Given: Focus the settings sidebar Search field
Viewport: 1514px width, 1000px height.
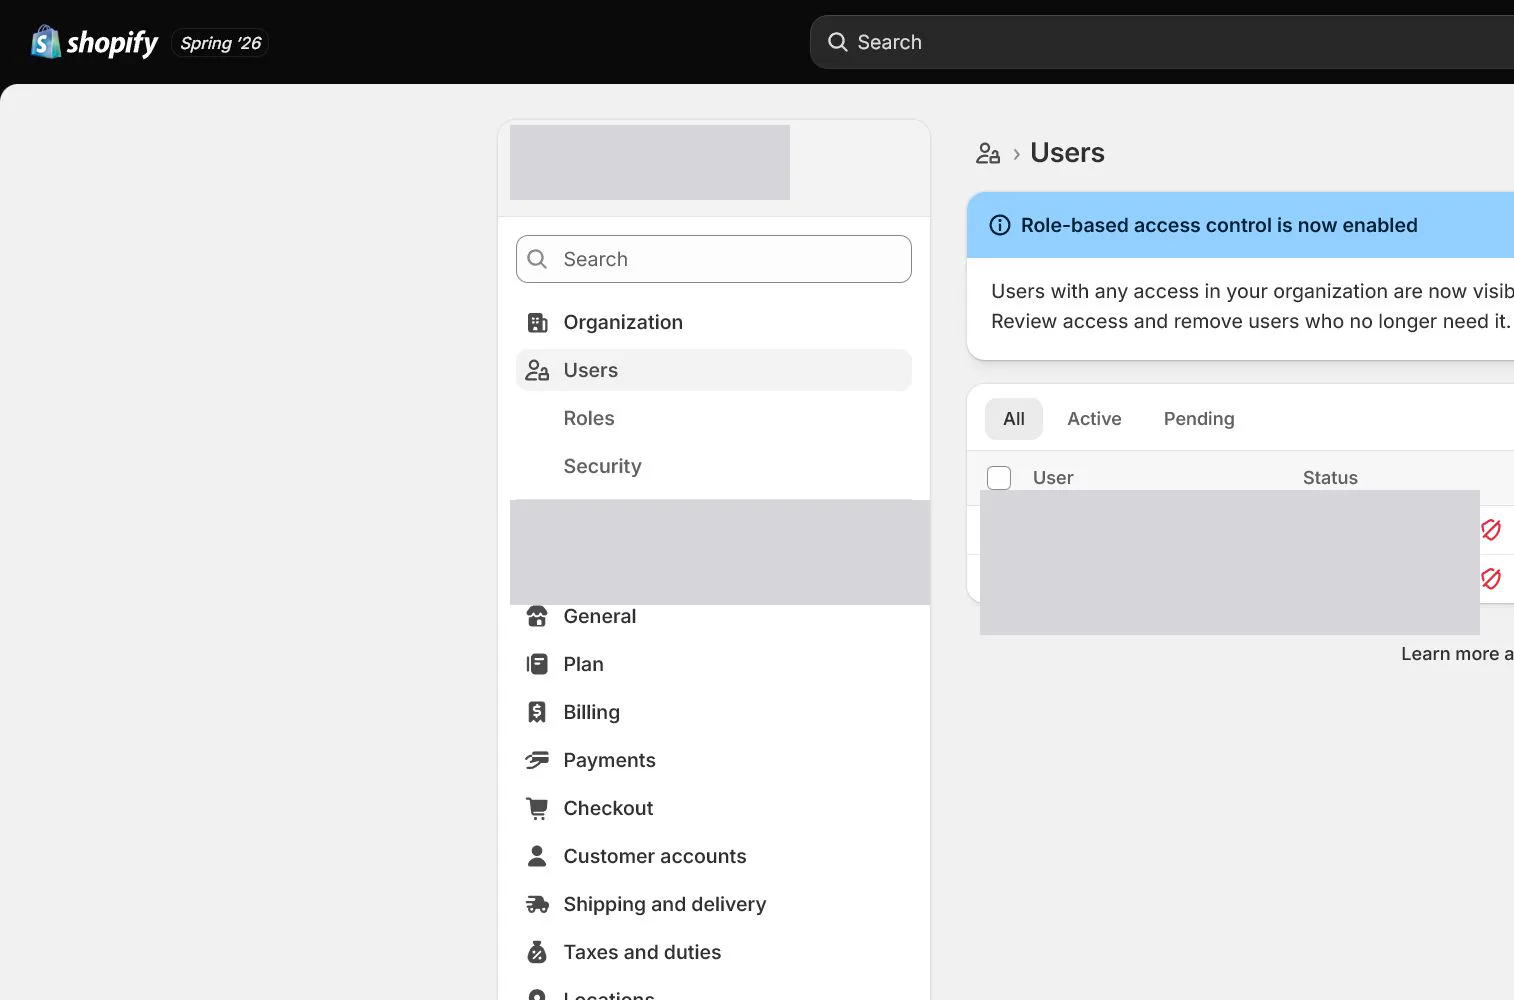Looking at the screenshot, I should (714, 259).
